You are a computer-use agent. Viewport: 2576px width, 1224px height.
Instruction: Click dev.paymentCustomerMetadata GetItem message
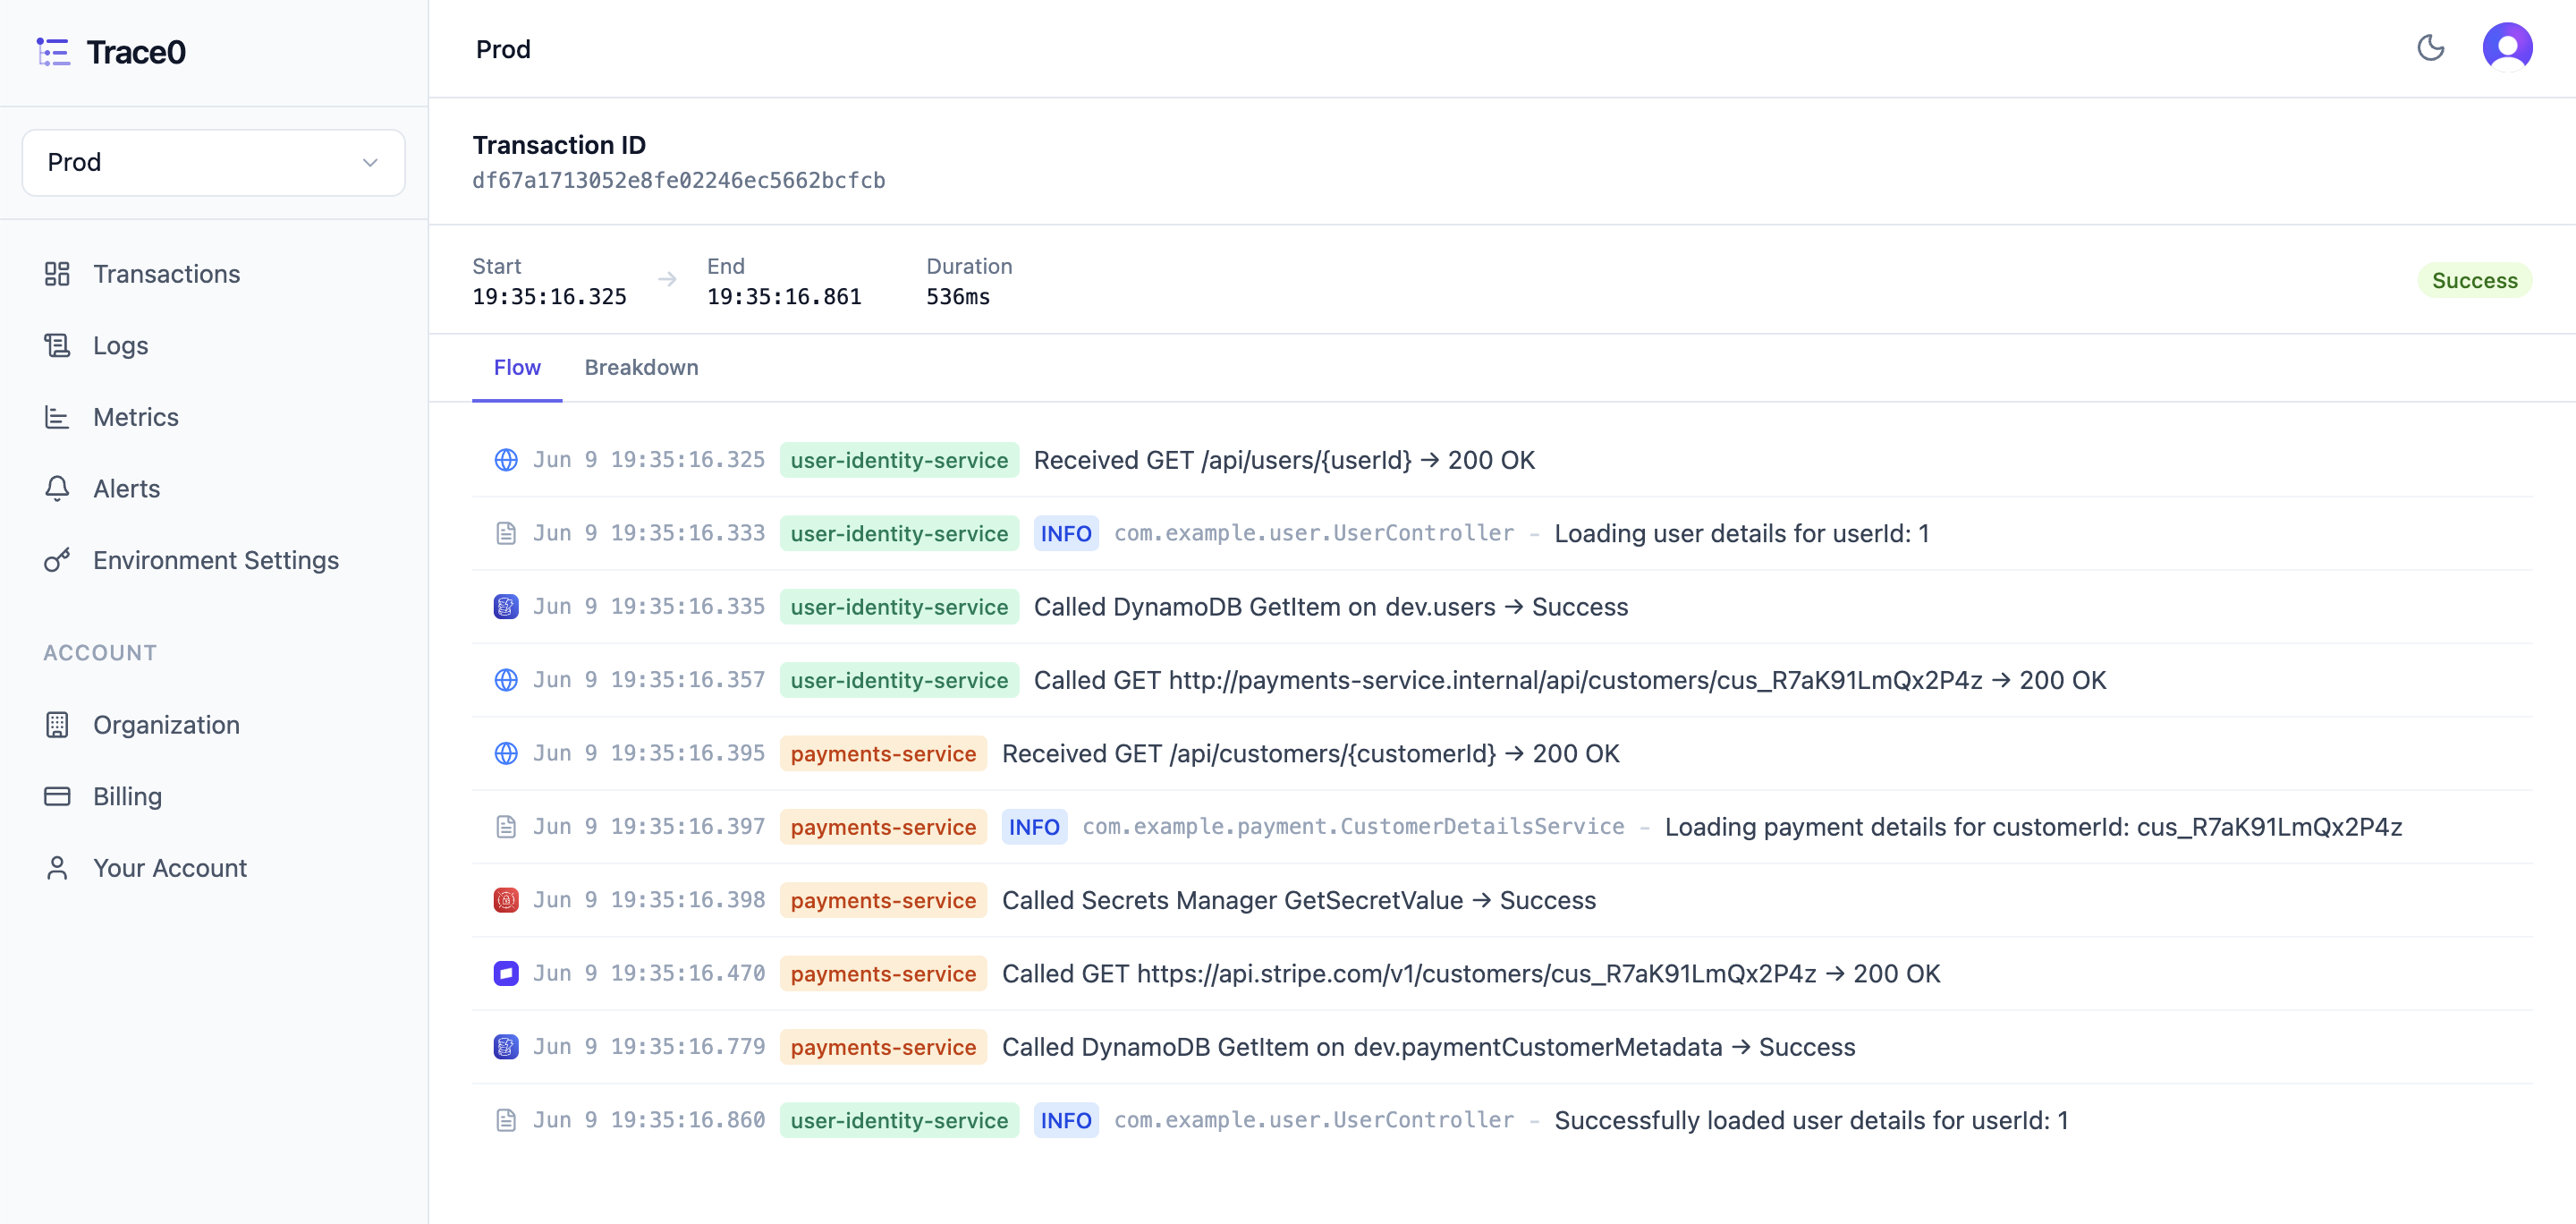pyautogui.click(x=1429, y=1047)
